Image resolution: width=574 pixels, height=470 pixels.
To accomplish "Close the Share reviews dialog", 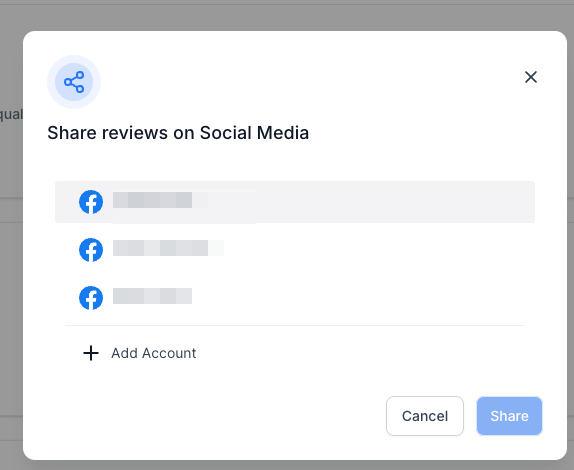I will click(531, 77).
